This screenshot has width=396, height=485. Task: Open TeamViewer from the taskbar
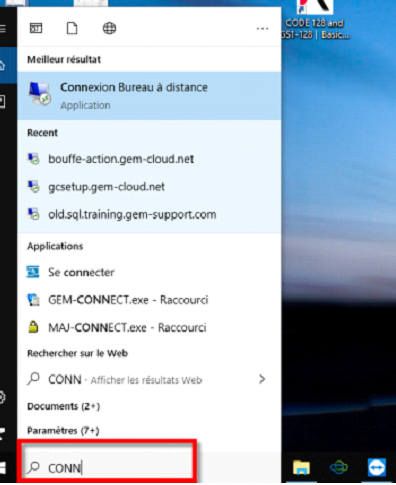[x=377, y=467]
